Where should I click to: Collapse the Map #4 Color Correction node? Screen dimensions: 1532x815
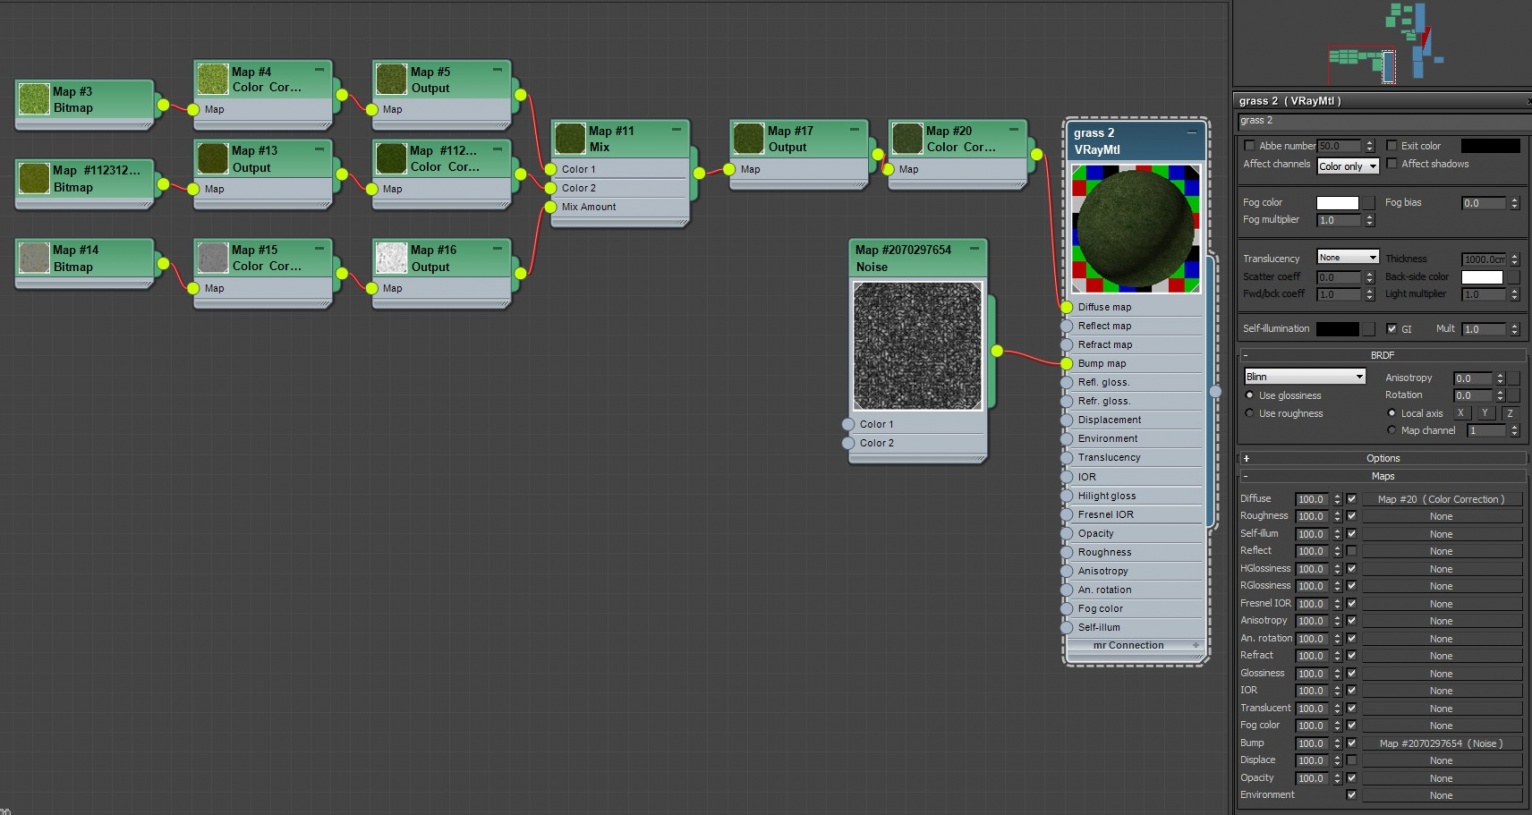[319, 70]
